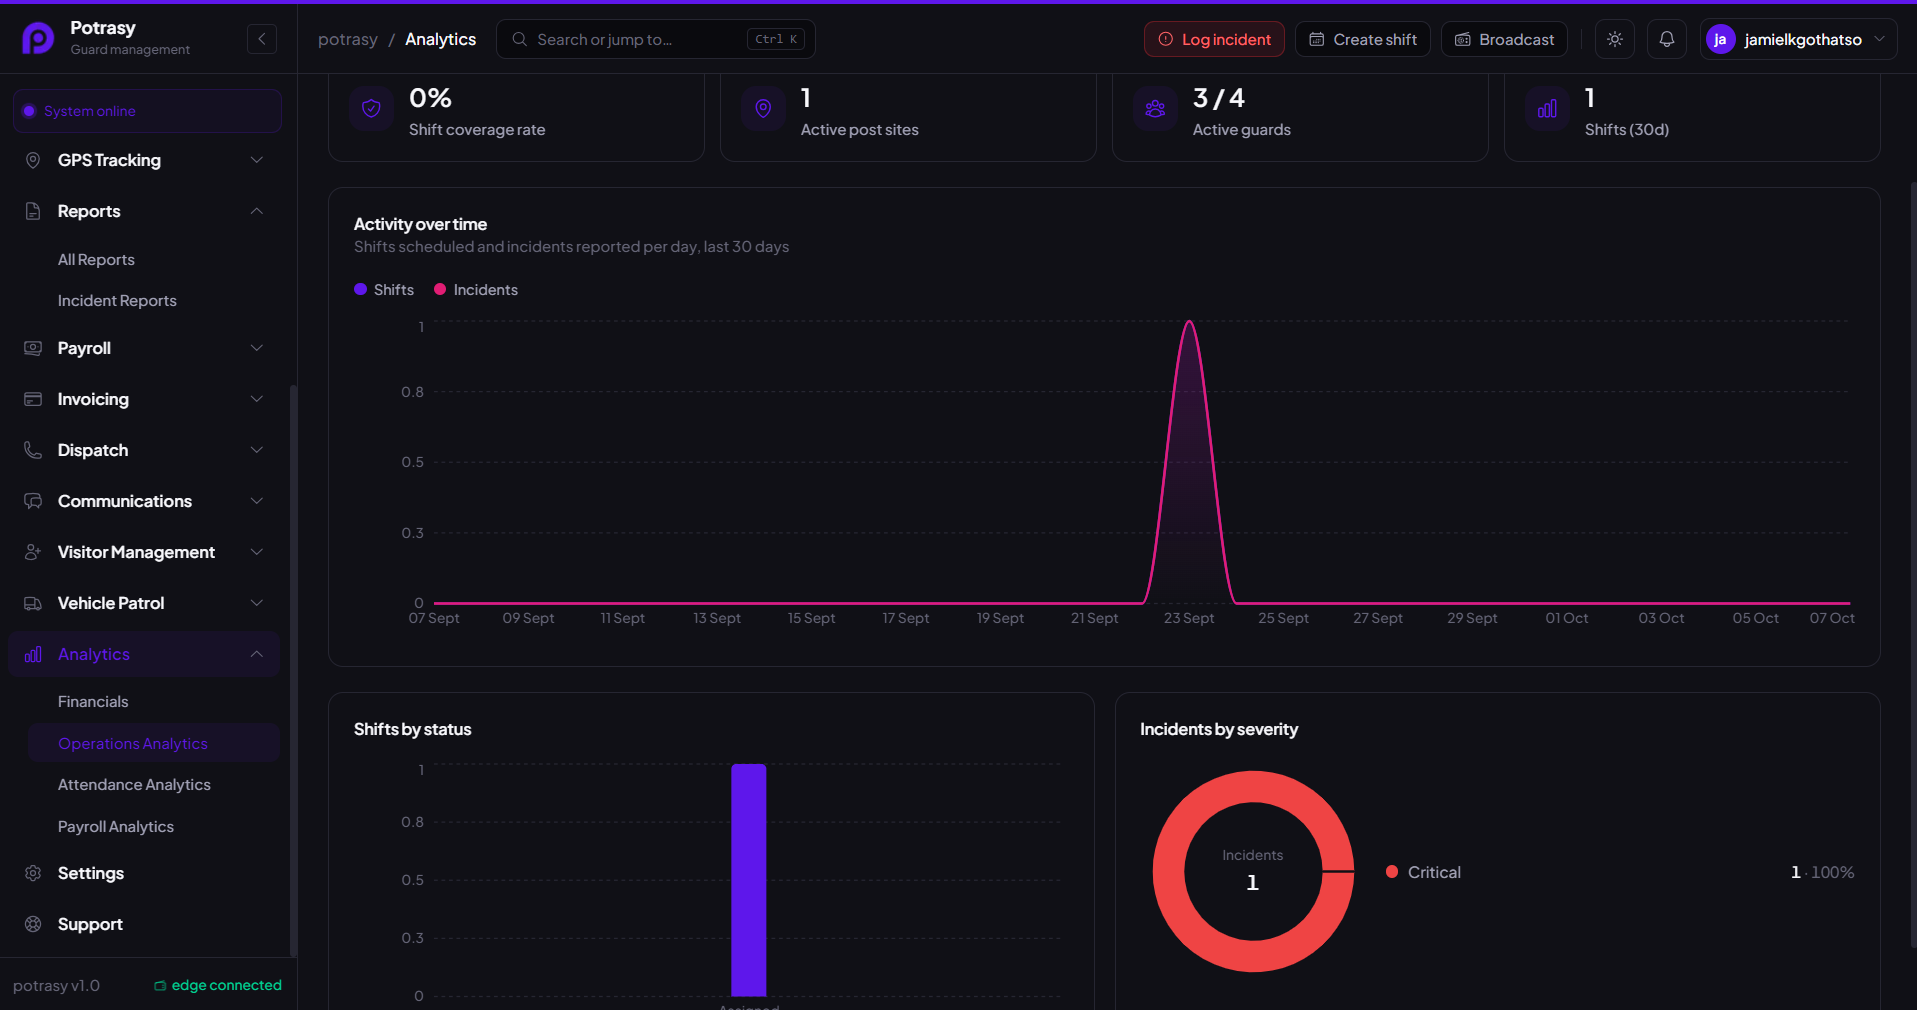Collapse the Reports section chevron
Viewport: 1917px width, 1010px height.
(257, 211)
